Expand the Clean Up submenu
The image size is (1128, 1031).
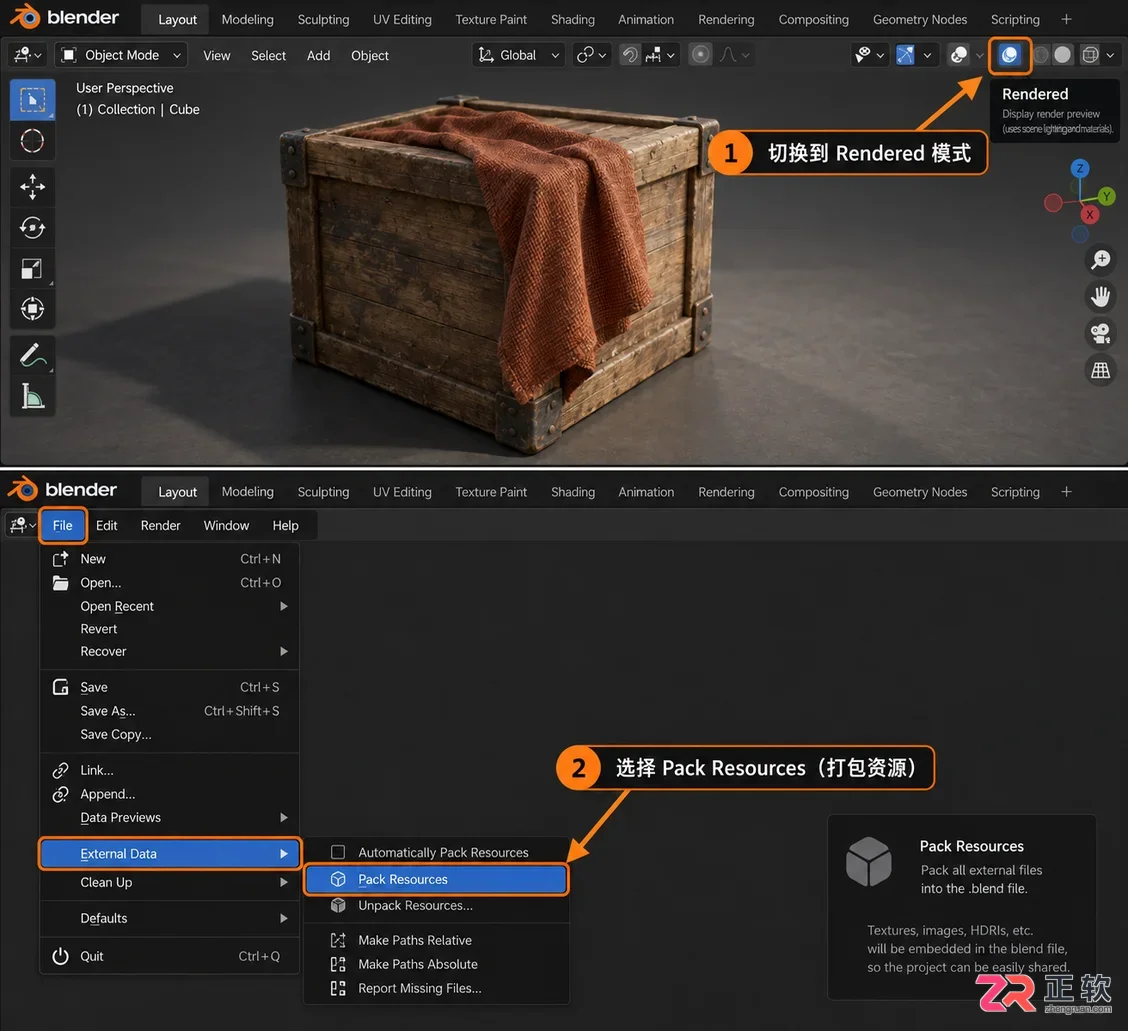click(x=170, y=882)
